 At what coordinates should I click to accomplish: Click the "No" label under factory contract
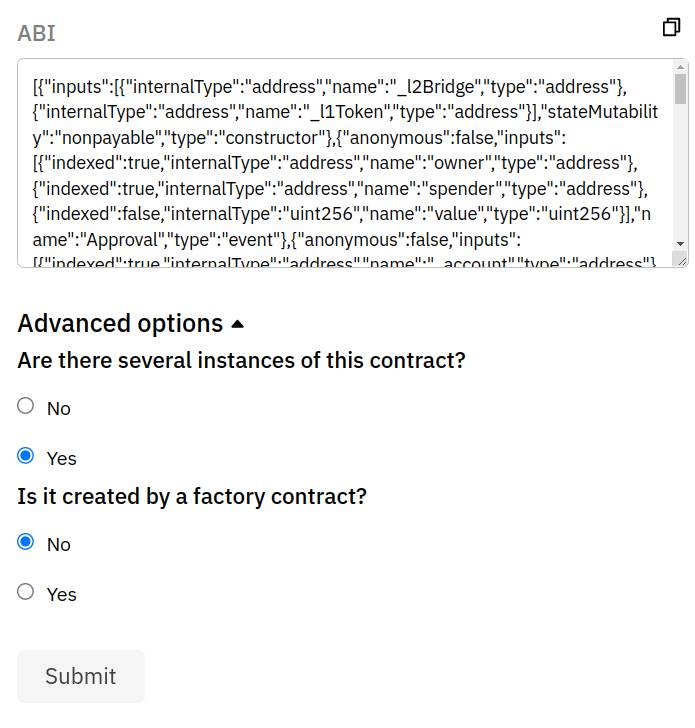(x=58, y=545)
